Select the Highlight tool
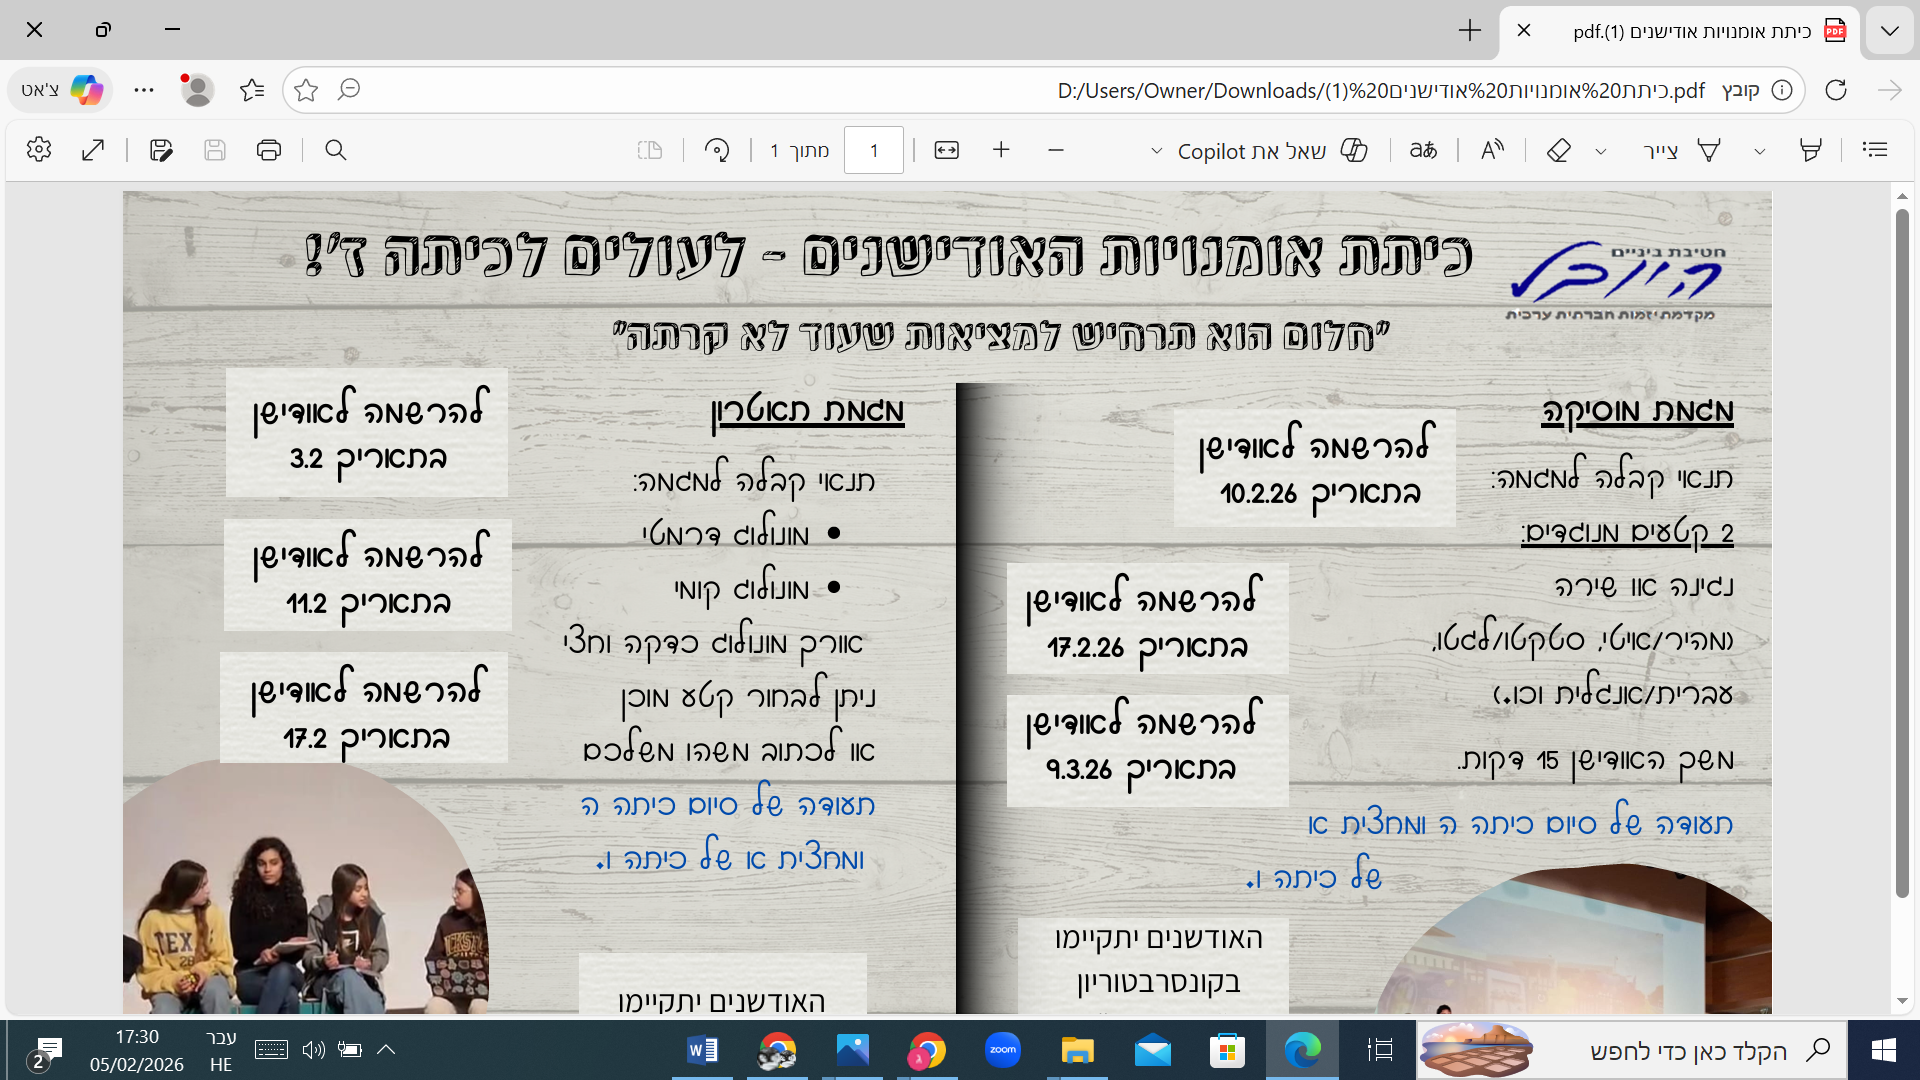 [1811, 150]
